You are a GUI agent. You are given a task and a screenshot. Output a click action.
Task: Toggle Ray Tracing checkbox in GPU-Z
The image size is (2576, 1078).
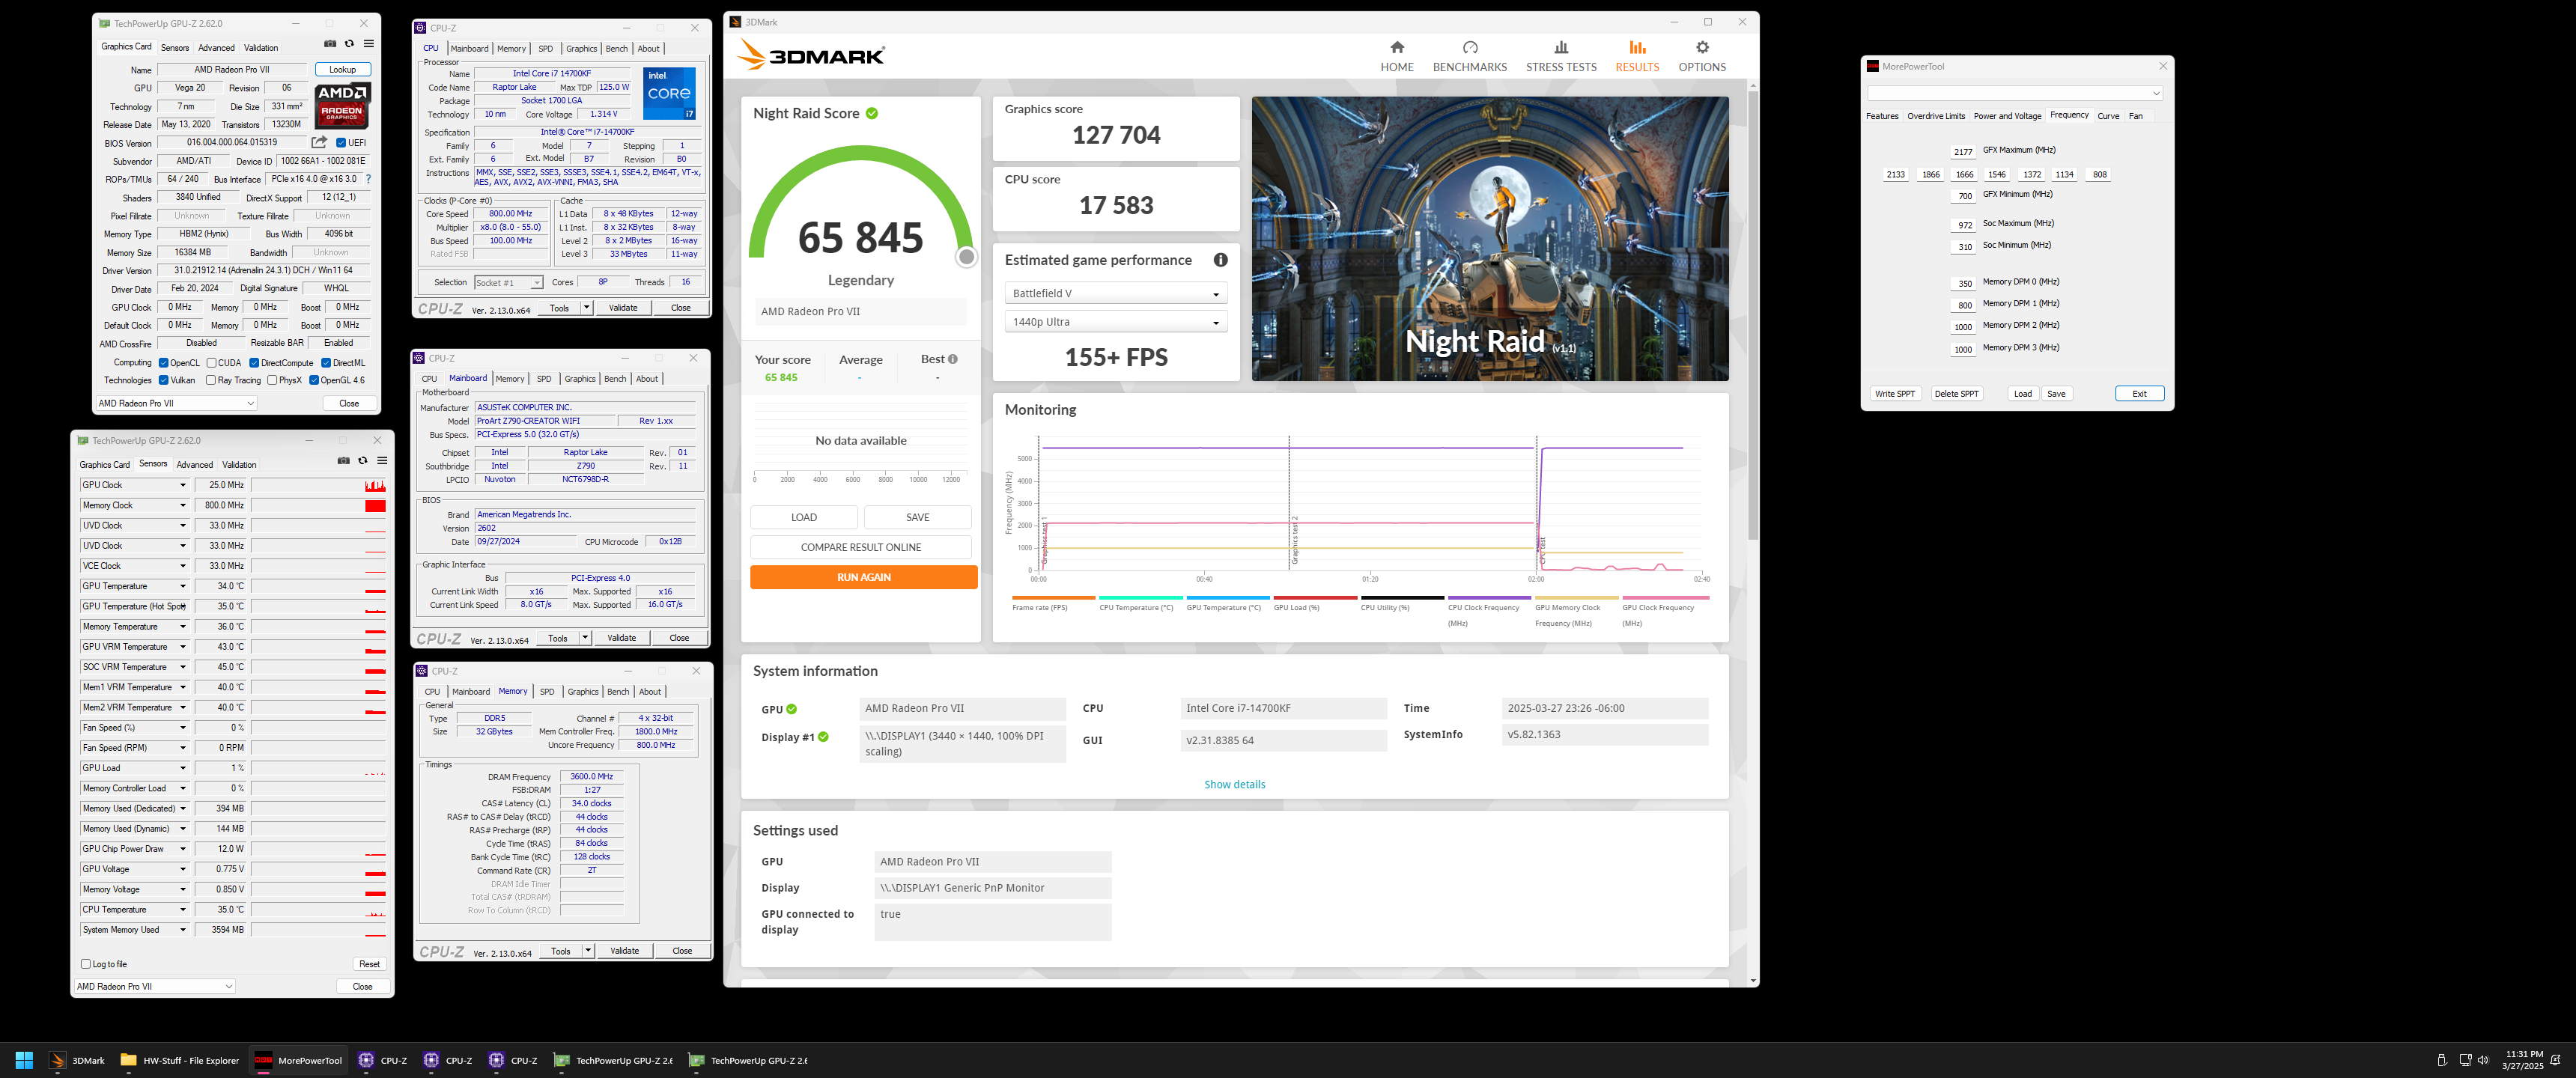[x=211, y=380]
